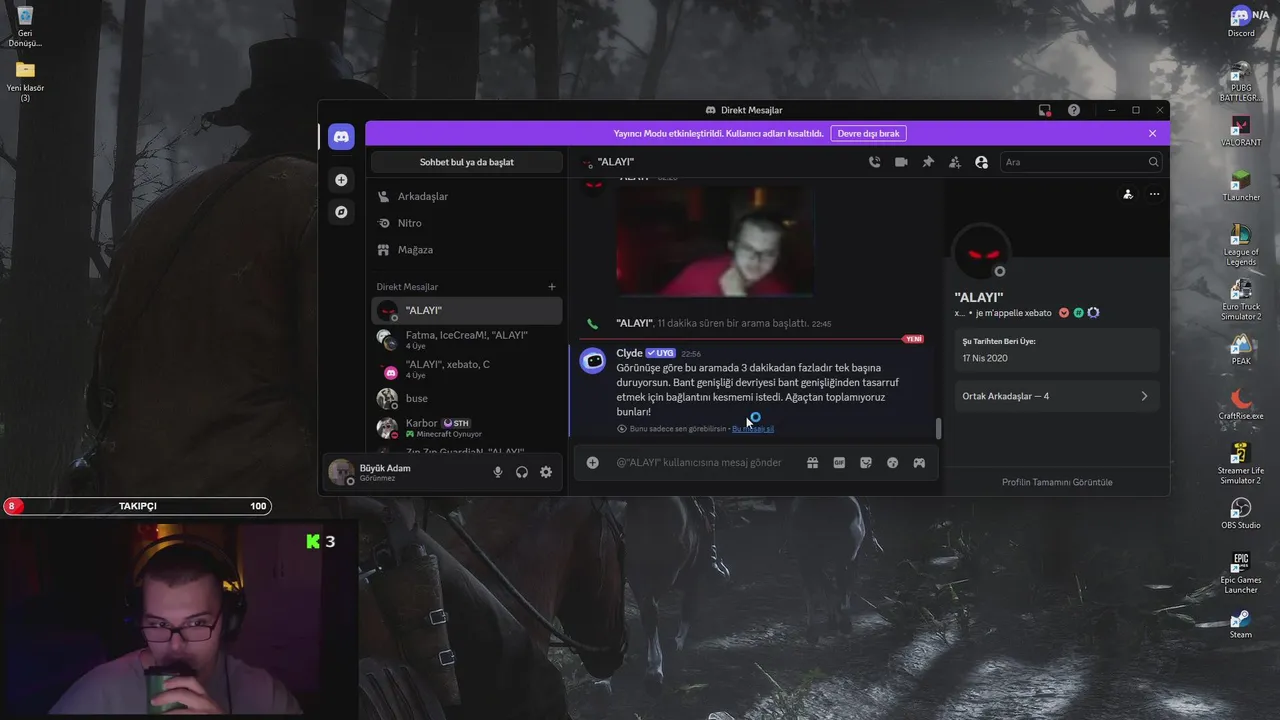This screenshot has width=1280, height=720.
Task: Start a video call in Discord header
Action: (x=901, y=162)
